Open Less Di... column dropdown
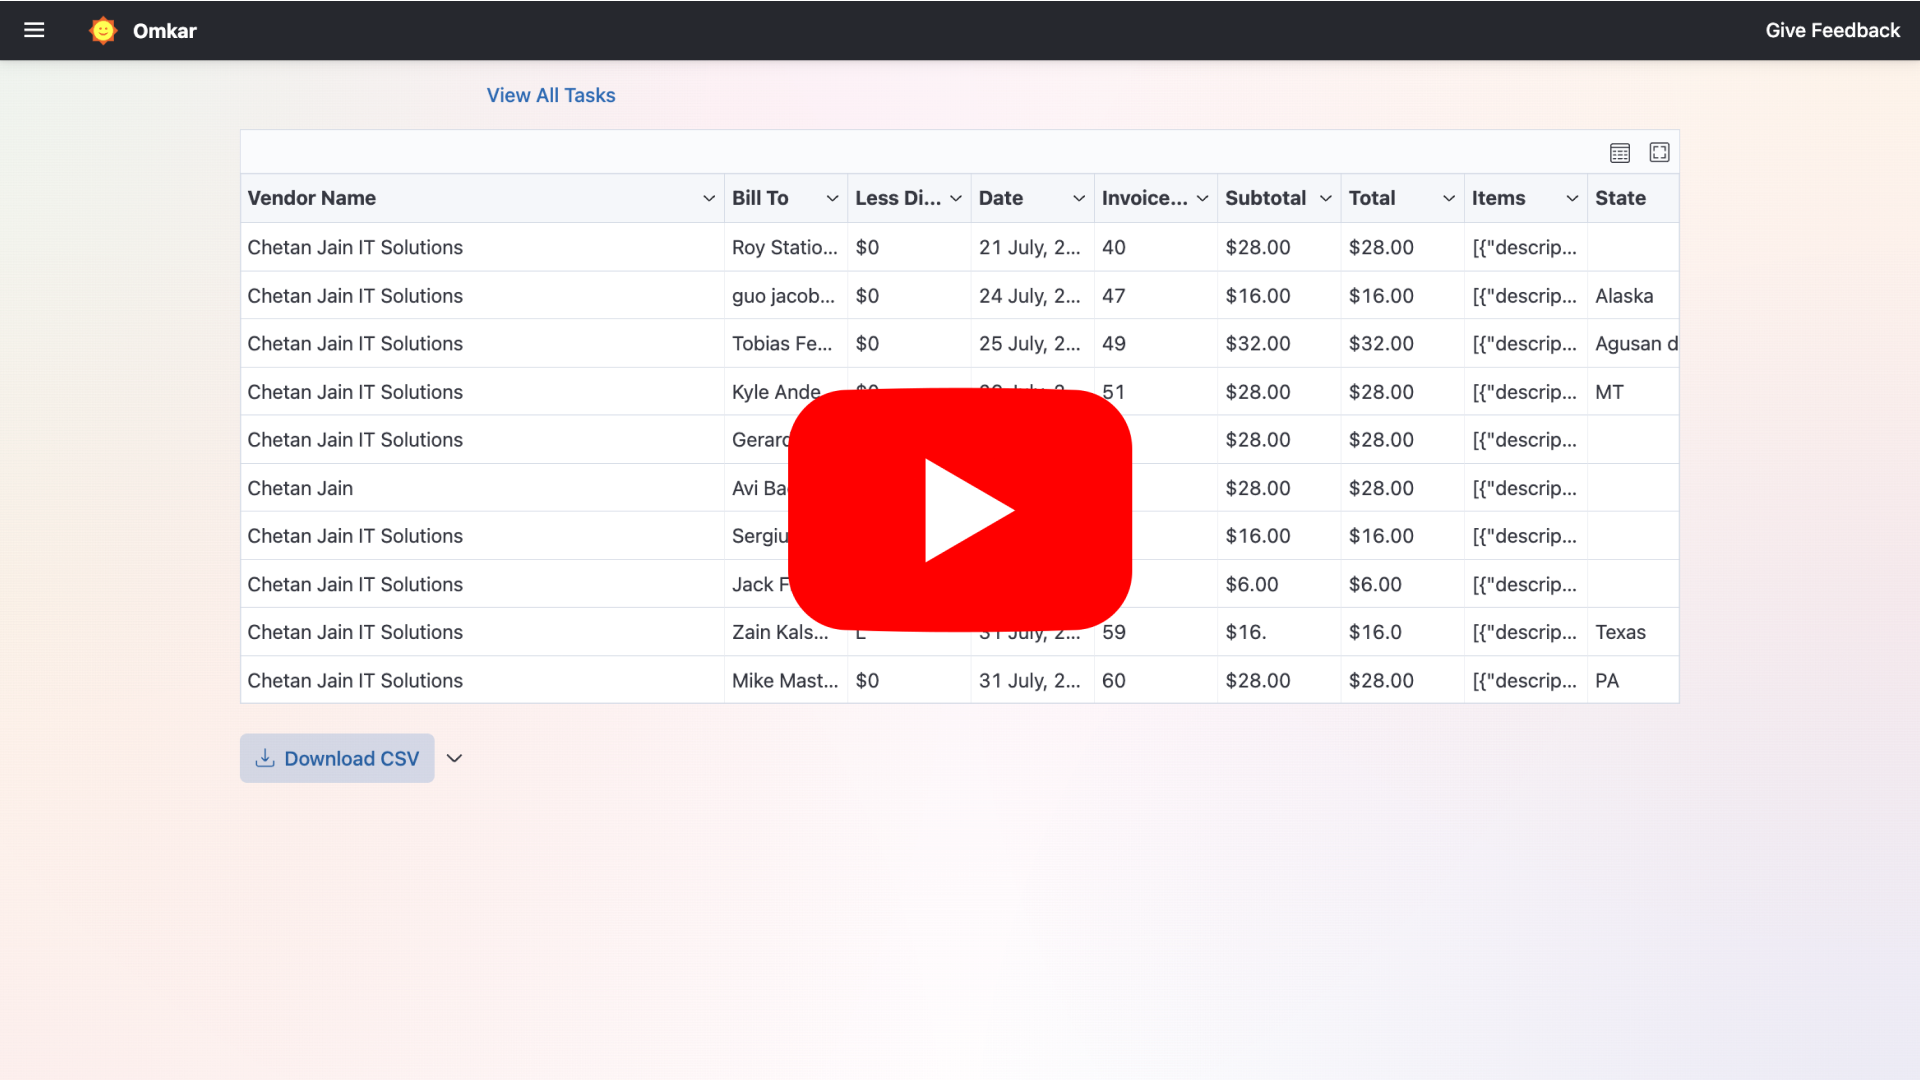 point(956,198)
